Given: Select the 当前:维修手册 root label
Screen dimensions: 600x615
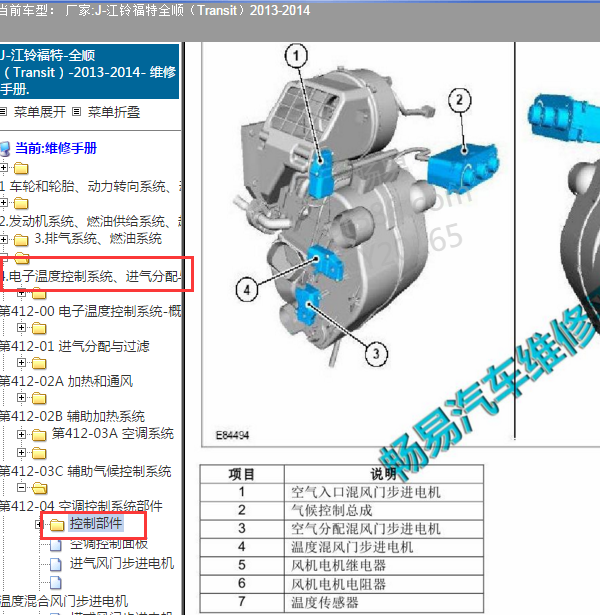Looking at the screenshot, I should click(56, 148).
